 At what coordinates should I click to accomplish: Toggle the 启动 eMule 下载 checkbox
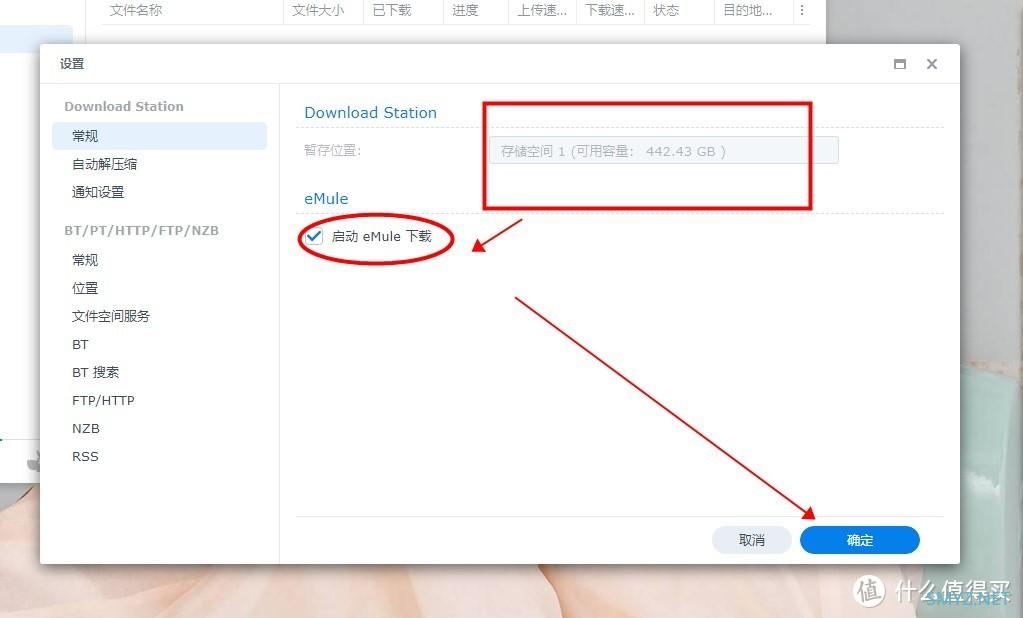pos(314,236)
